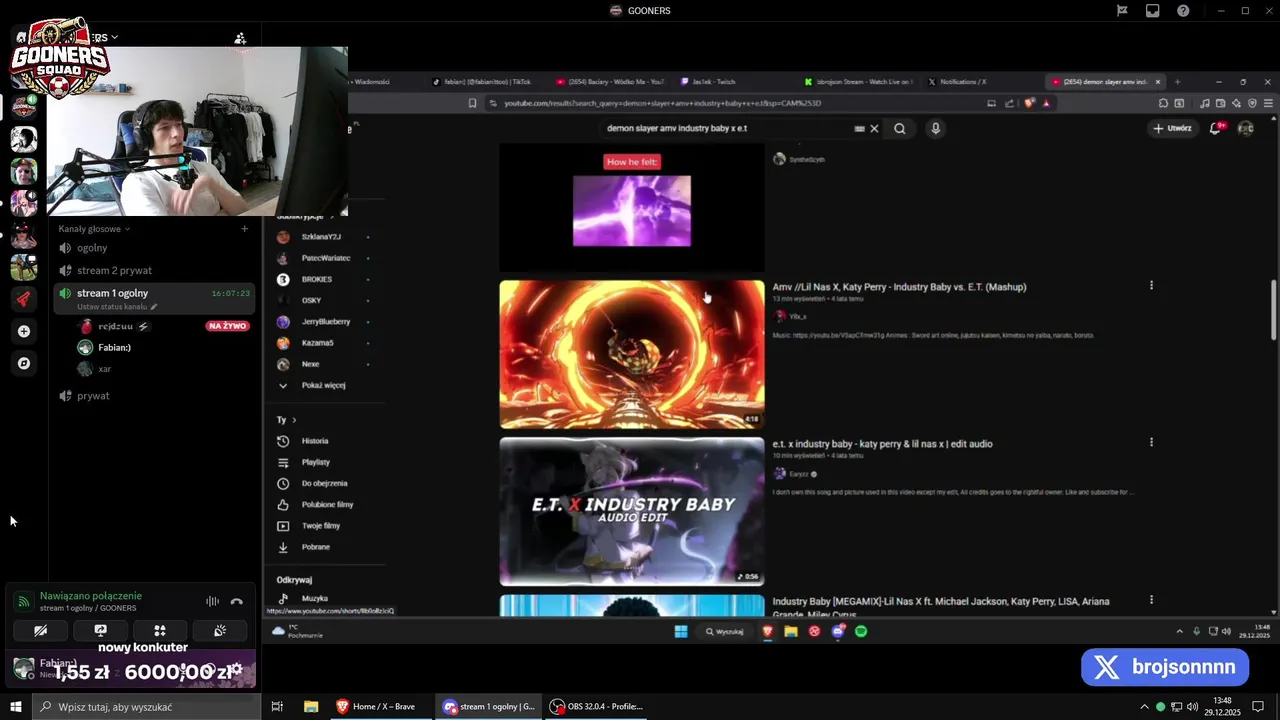The height and width of the screenshot is (720, 1280).
Task: Open Polubione filmy in YouTube sidebar
Action: coord(327,505)
